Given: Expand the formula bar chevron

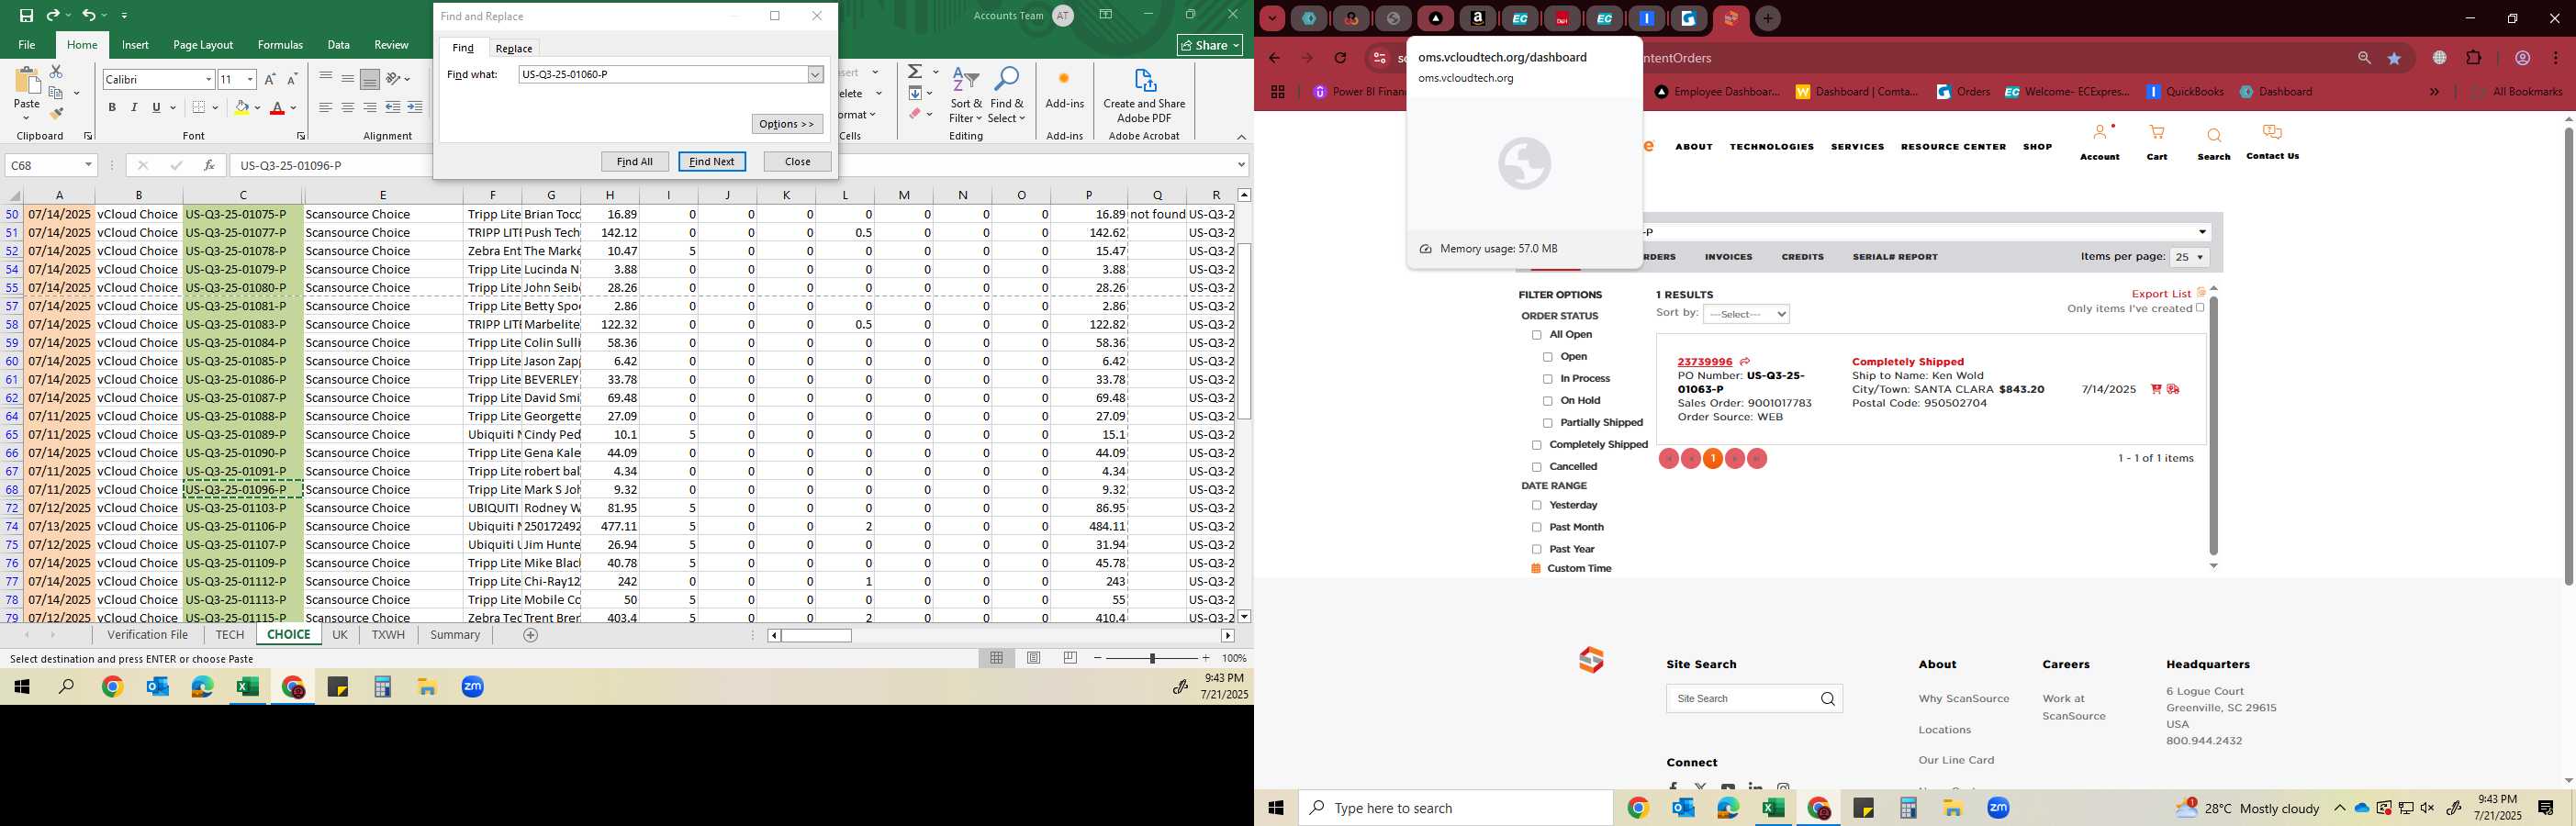Looking at the screenshot, I should [x=1241, y=165].
